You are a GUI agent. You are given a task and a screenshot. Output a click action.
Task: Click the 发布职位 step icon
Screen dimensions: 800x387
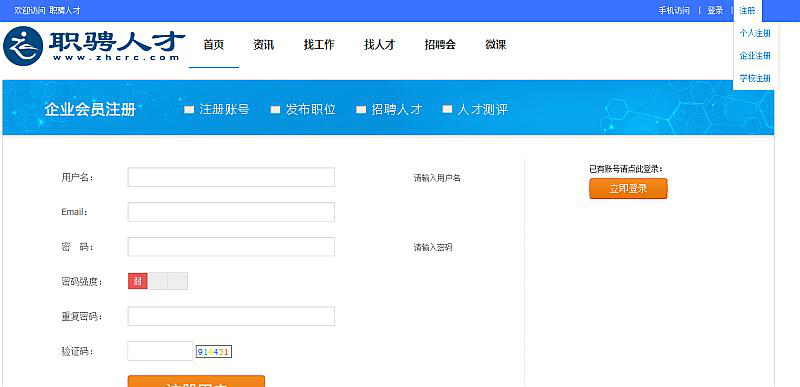[276, 110]
